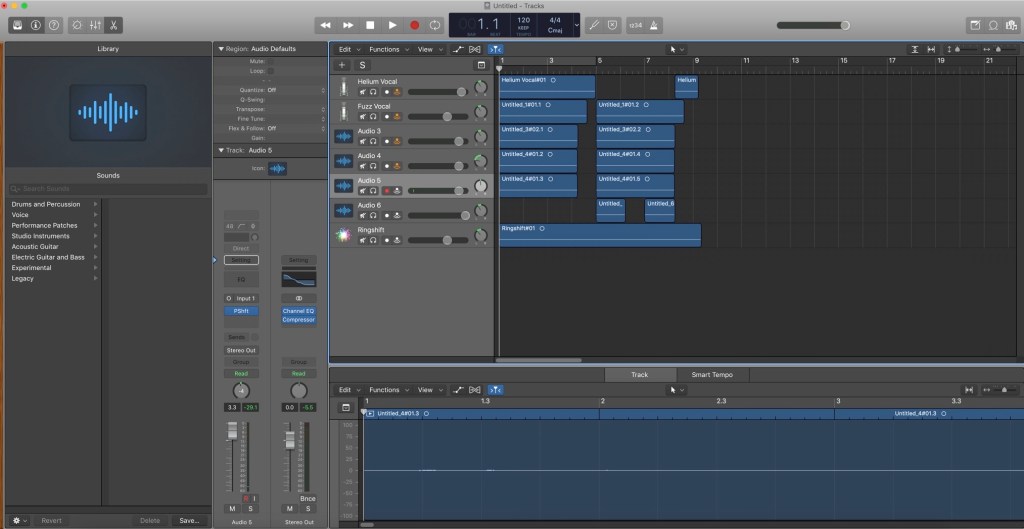Toggle Cycle mode on
Screen dimensions: 1024x529
(x=435, y=24)
